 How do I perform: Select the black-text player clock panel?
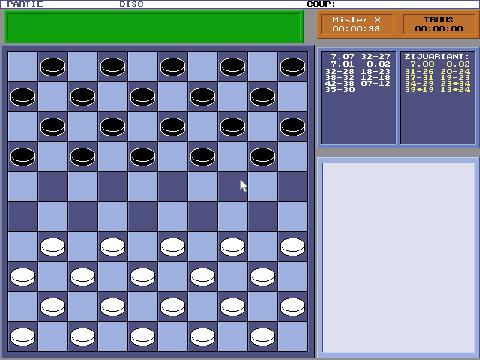tap(439, 24)
